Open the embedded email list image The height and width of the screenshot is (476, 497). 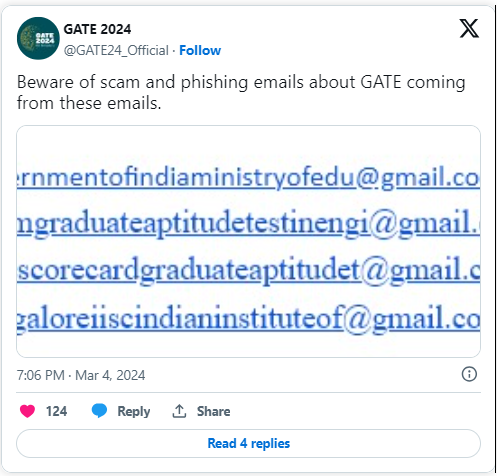tap(248, 241)
